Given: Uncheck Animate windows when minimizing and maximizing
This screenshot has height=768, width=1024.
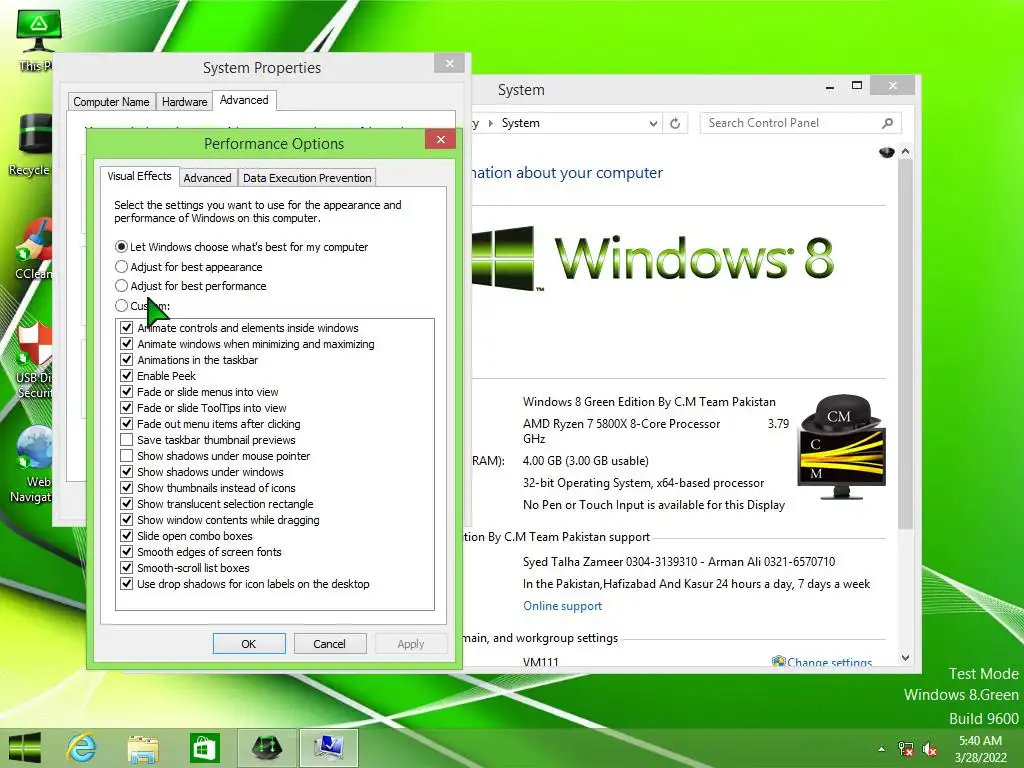Looking at the screenshot, I should (127, 344).
